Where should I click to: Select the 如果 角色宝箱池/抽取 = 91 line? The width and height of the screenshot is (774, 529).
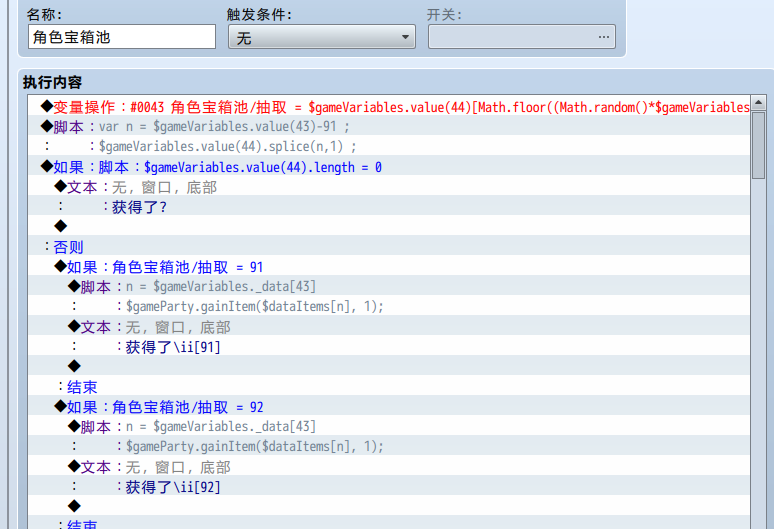(x=389, y=267)
